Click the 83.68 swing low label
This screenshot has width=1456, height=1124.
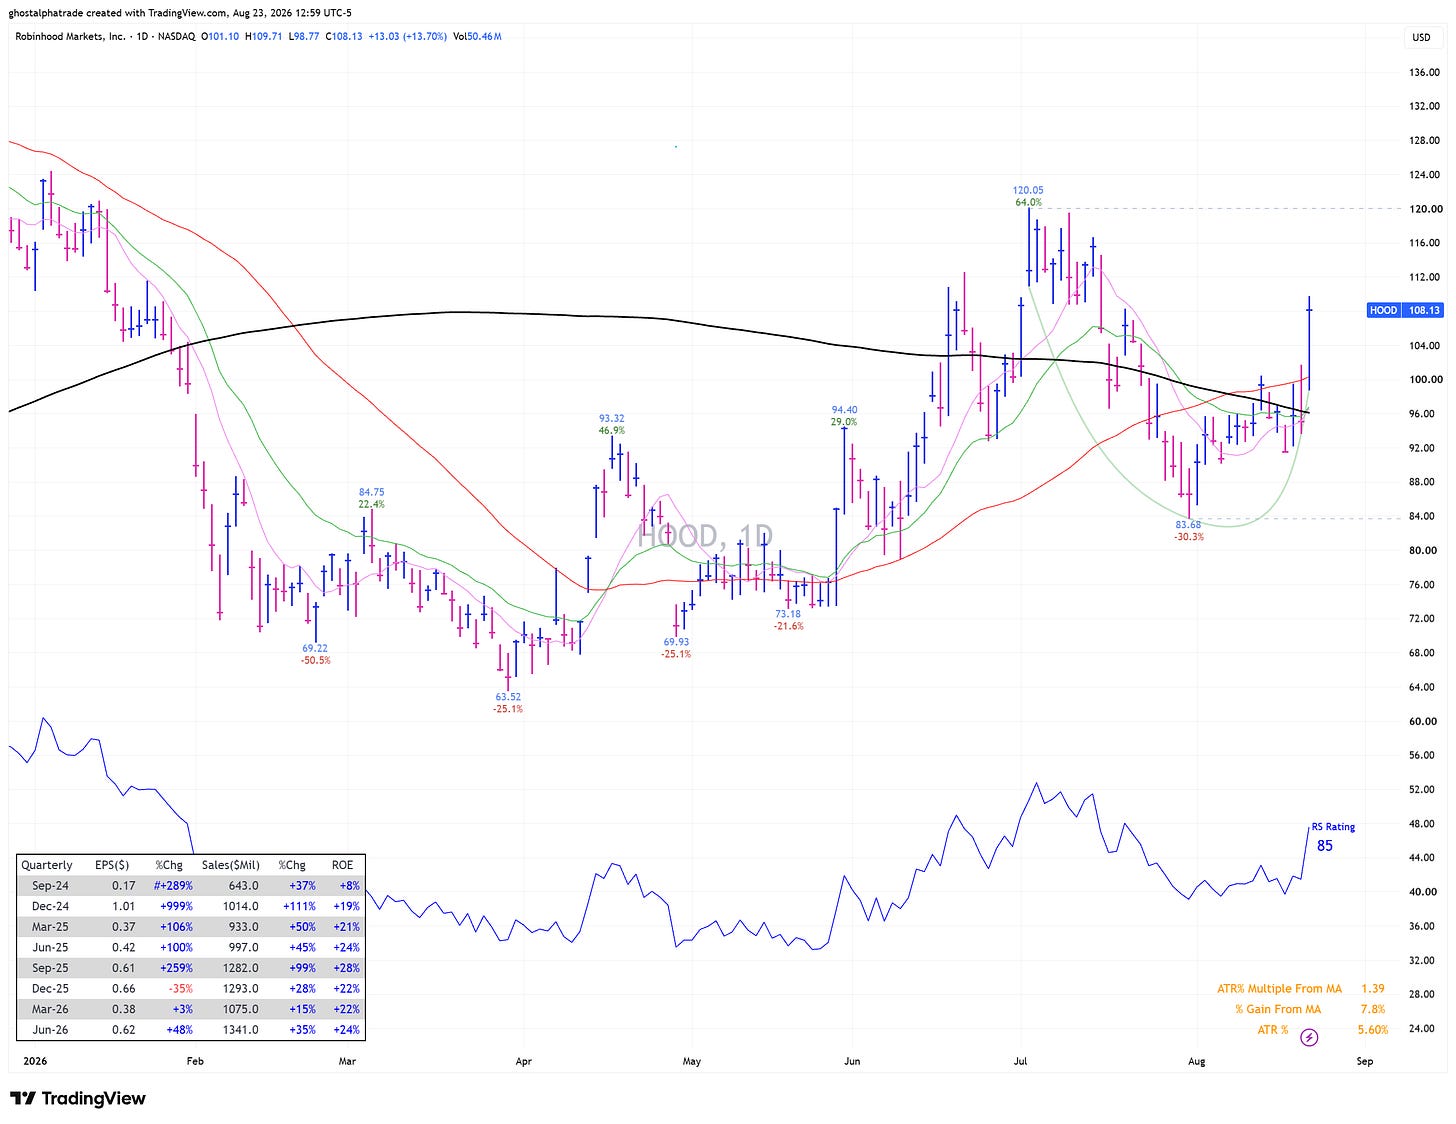pyautogui.click(x=1188, y=525)
